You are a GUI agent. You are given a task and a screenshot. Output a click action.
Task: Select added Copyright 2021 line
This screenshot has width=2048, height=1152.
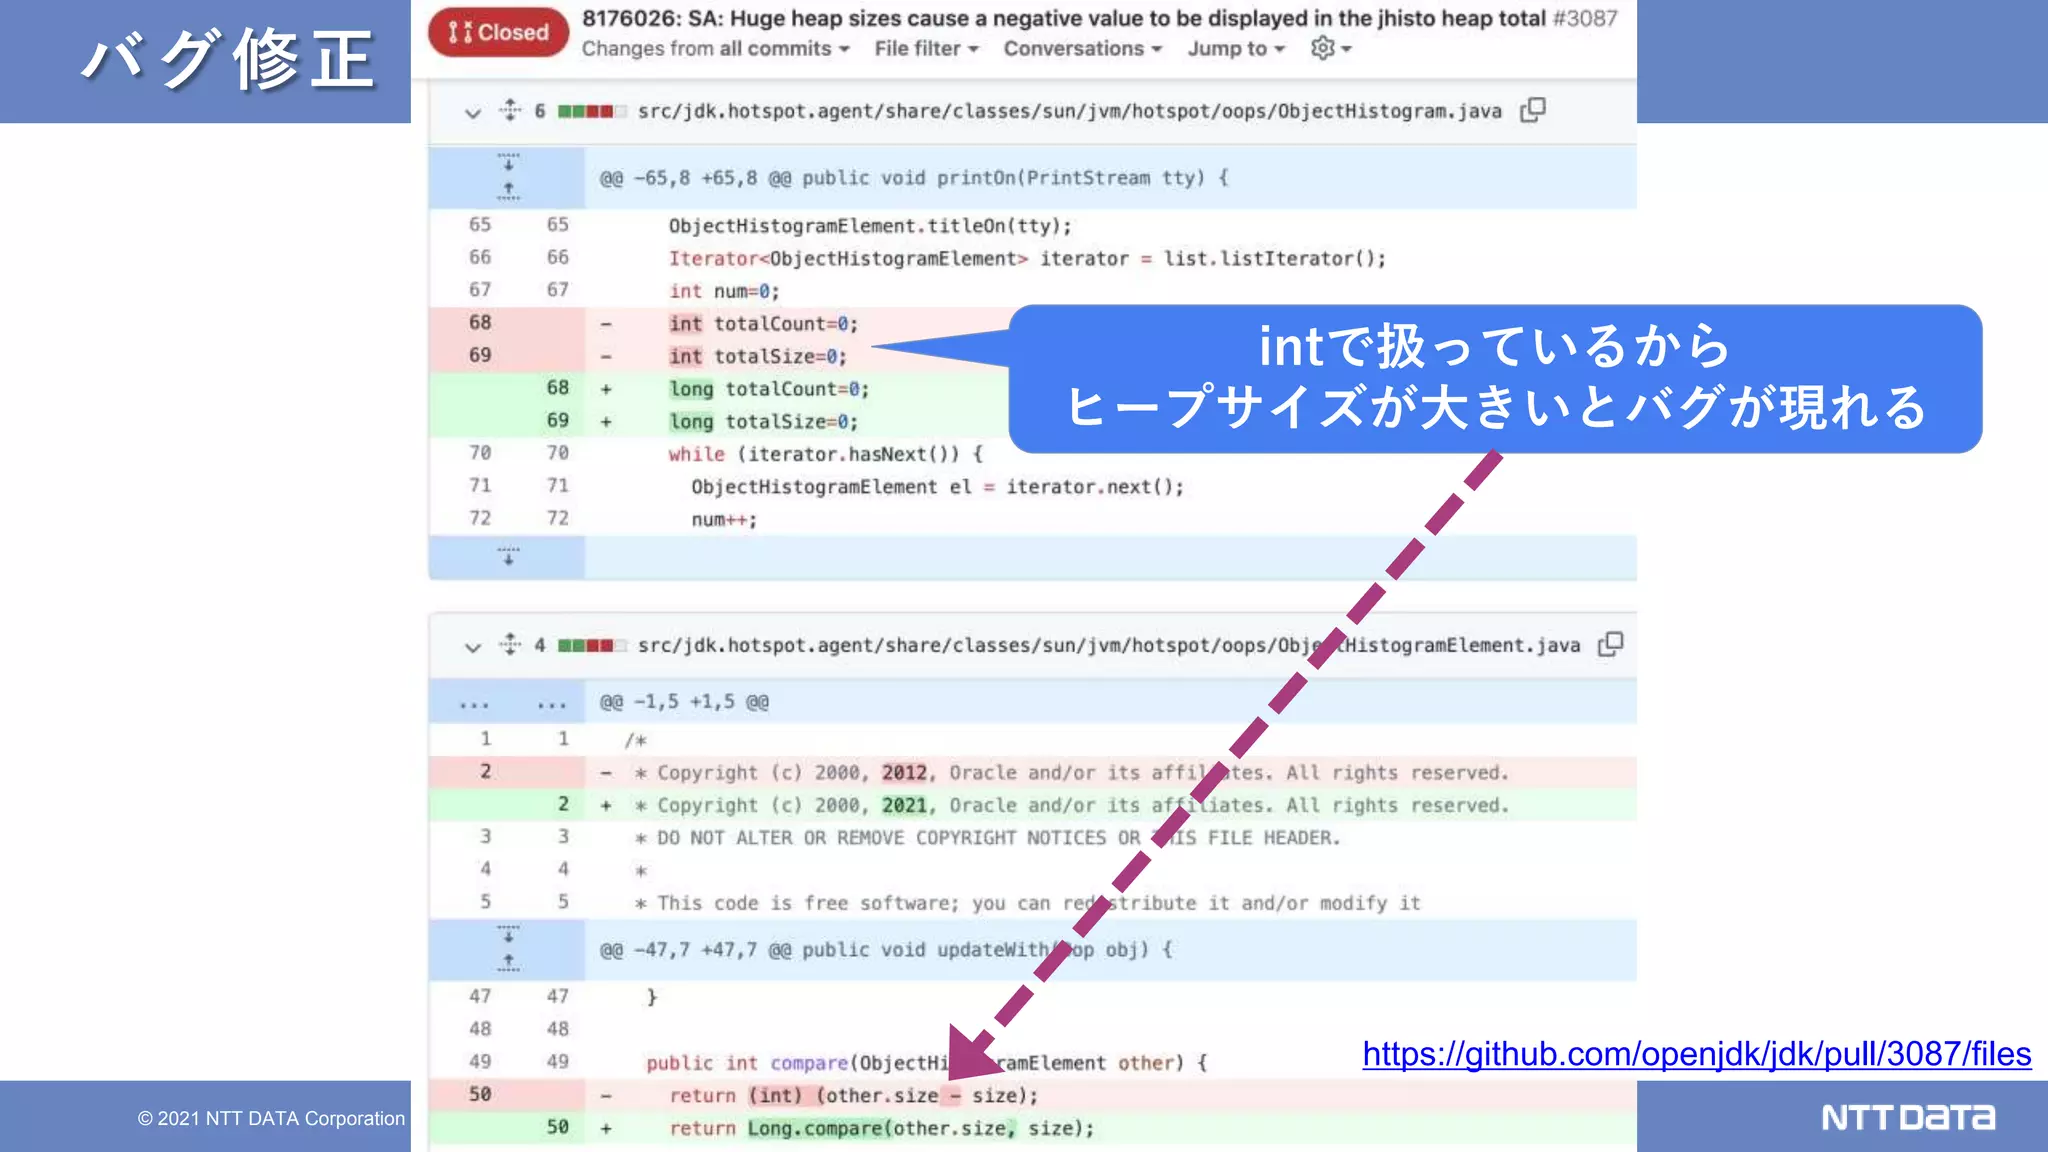[x=1032, y=805]
